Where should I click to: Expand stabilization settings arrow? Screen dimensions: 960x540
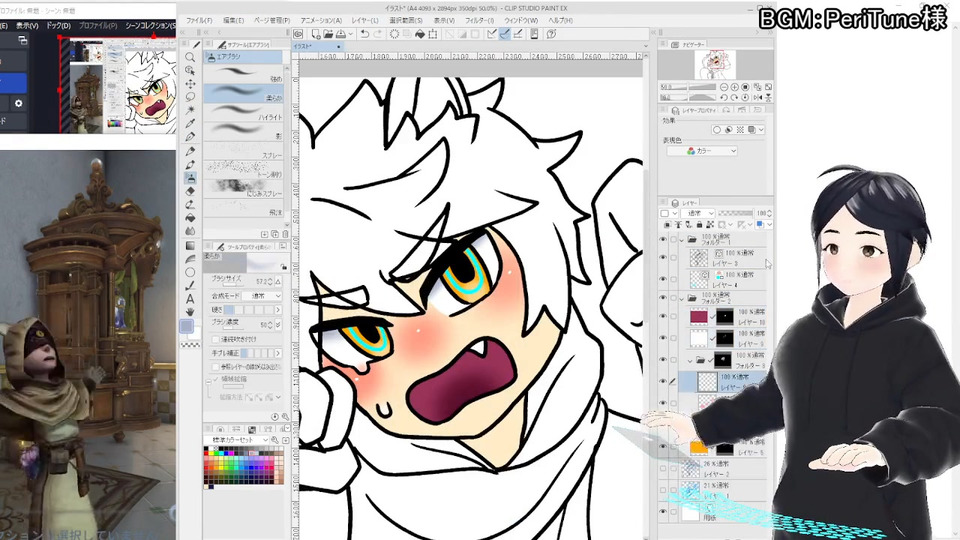[x=279, y=353]
